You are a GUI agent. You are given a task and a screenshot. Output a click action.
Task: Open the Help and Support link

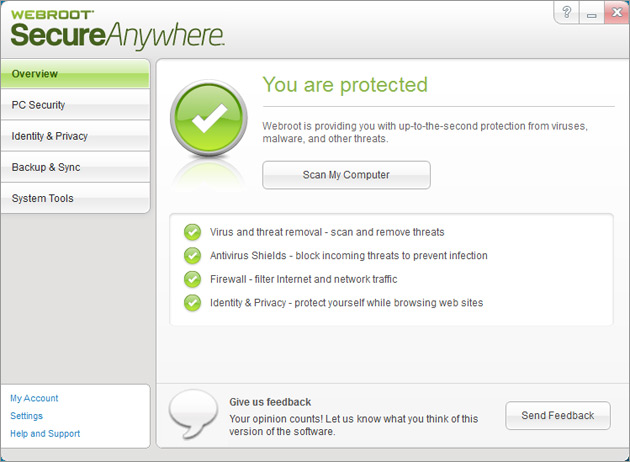point(45,433)
